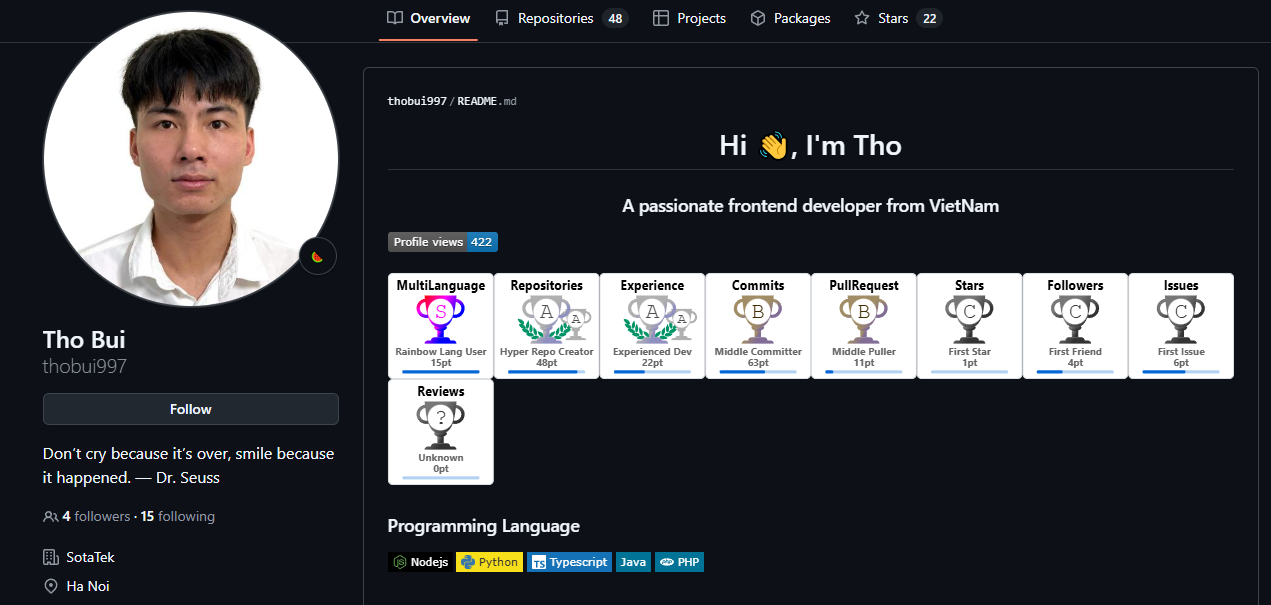Click the Repositories trophy icon
The image size is (1271, 605).
tap(547, 318)
